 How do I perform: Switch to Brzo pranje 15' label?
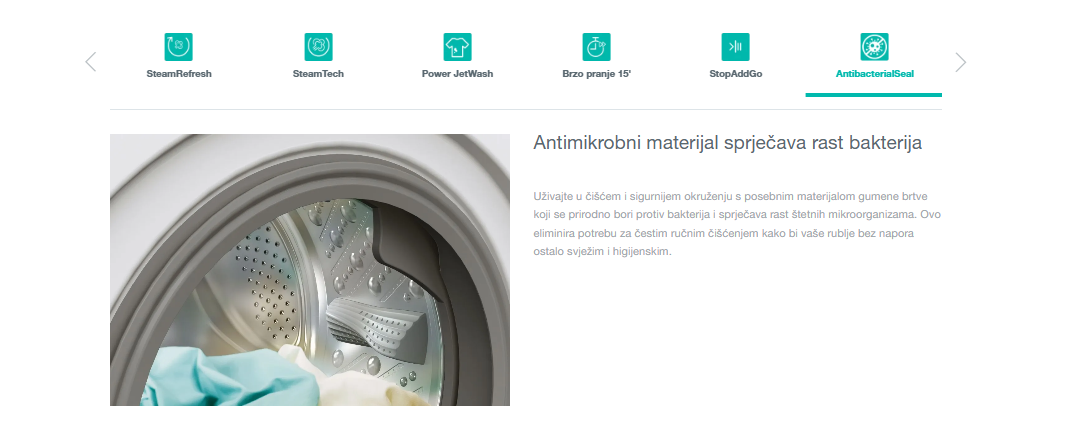click(597, 74)
